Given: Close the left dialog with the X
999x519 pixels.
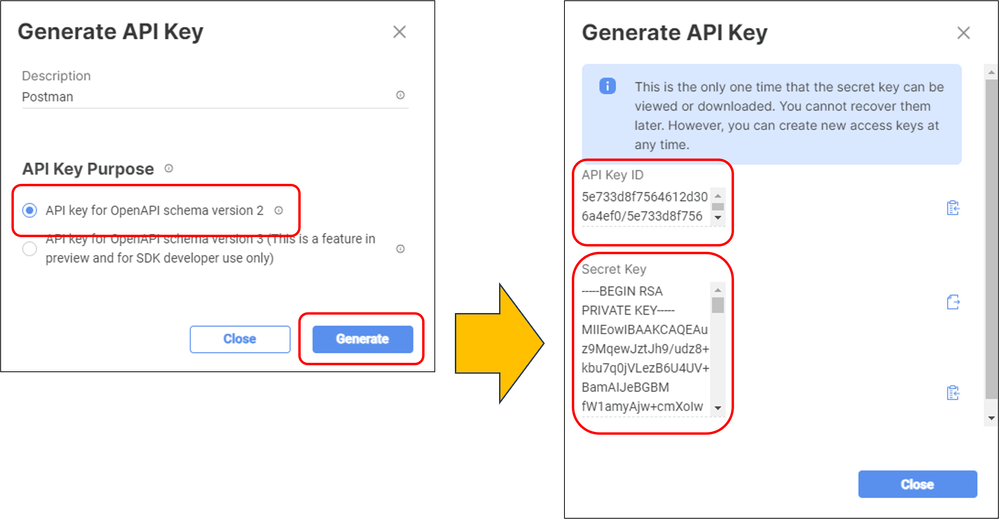Looking at the screenshot, I should [x=399, y=32].
